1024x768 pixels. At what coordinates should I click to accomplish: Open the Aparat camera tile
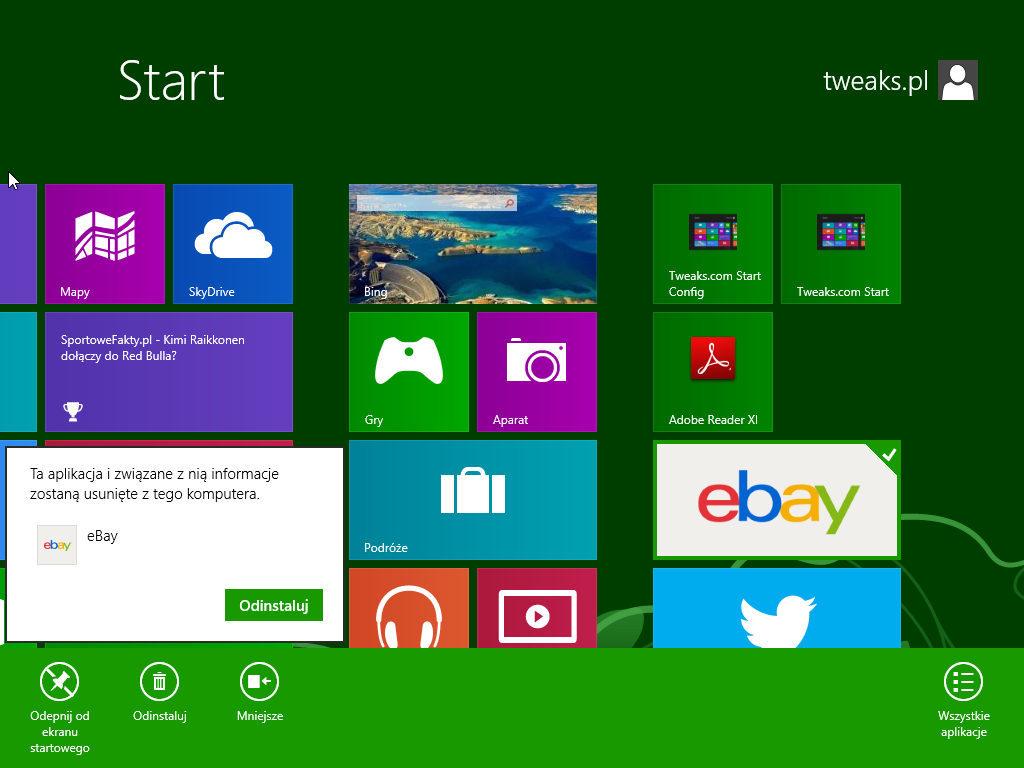point(537,372)
